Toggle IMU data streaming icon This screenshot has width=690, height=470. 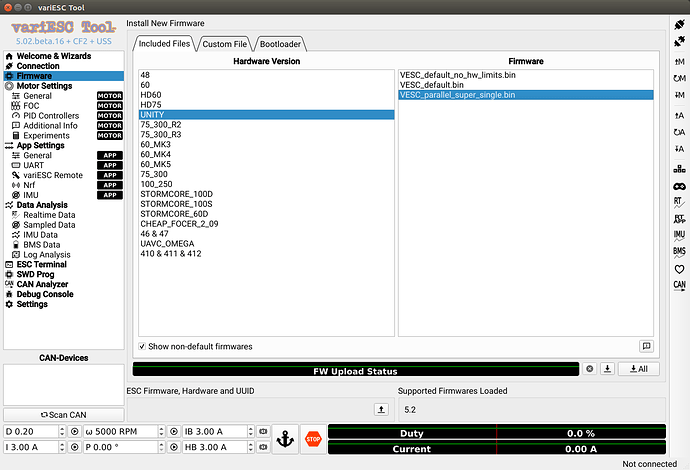point(679,235)
